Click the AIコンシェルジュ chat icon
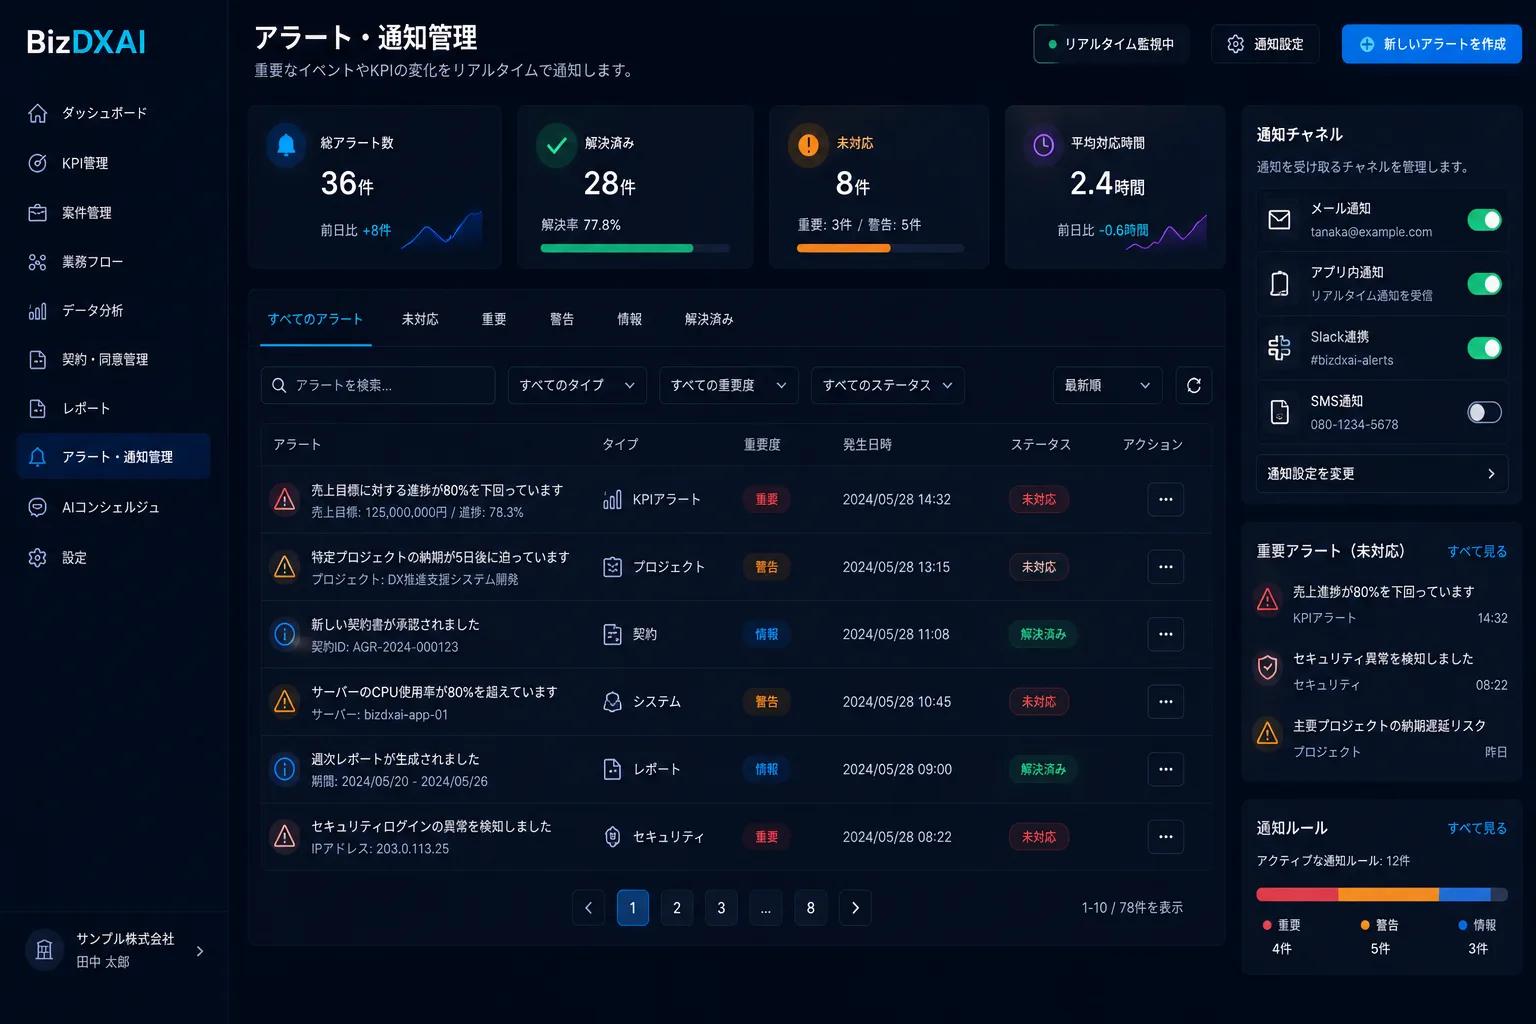 38,507
